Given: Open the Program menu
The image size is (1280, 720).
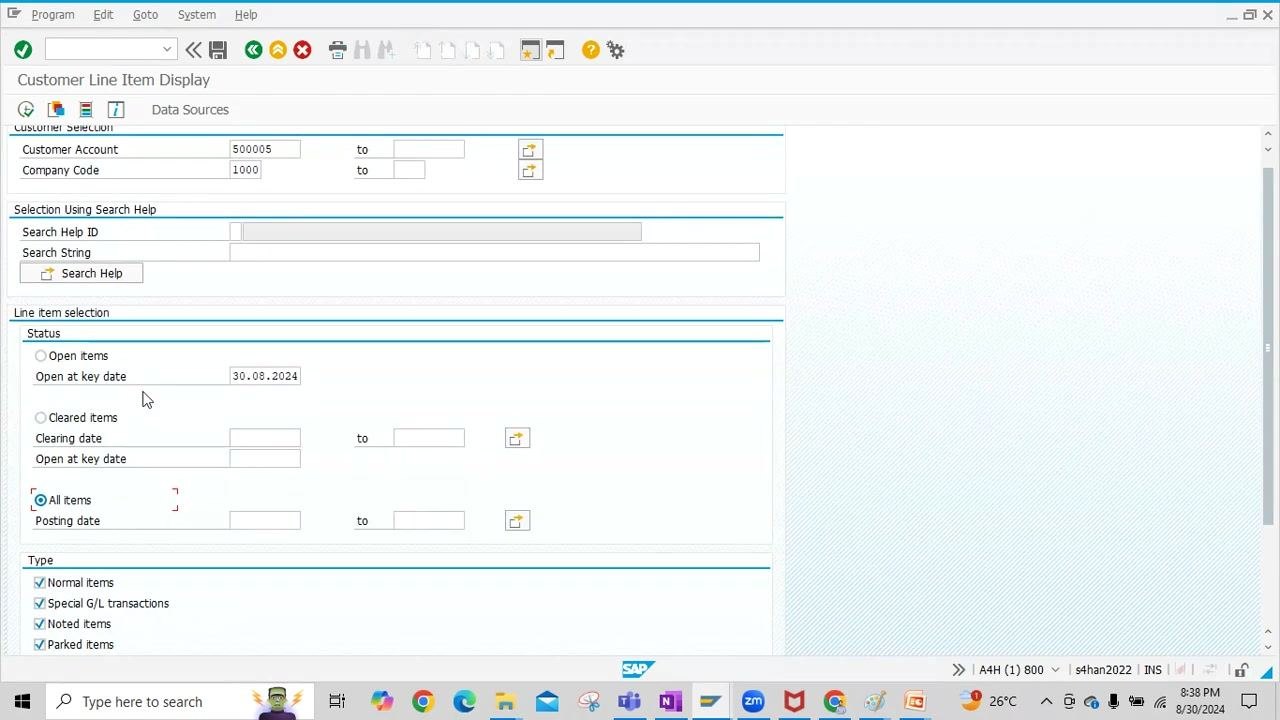Looking at the screenshot, I should point(53,15).
